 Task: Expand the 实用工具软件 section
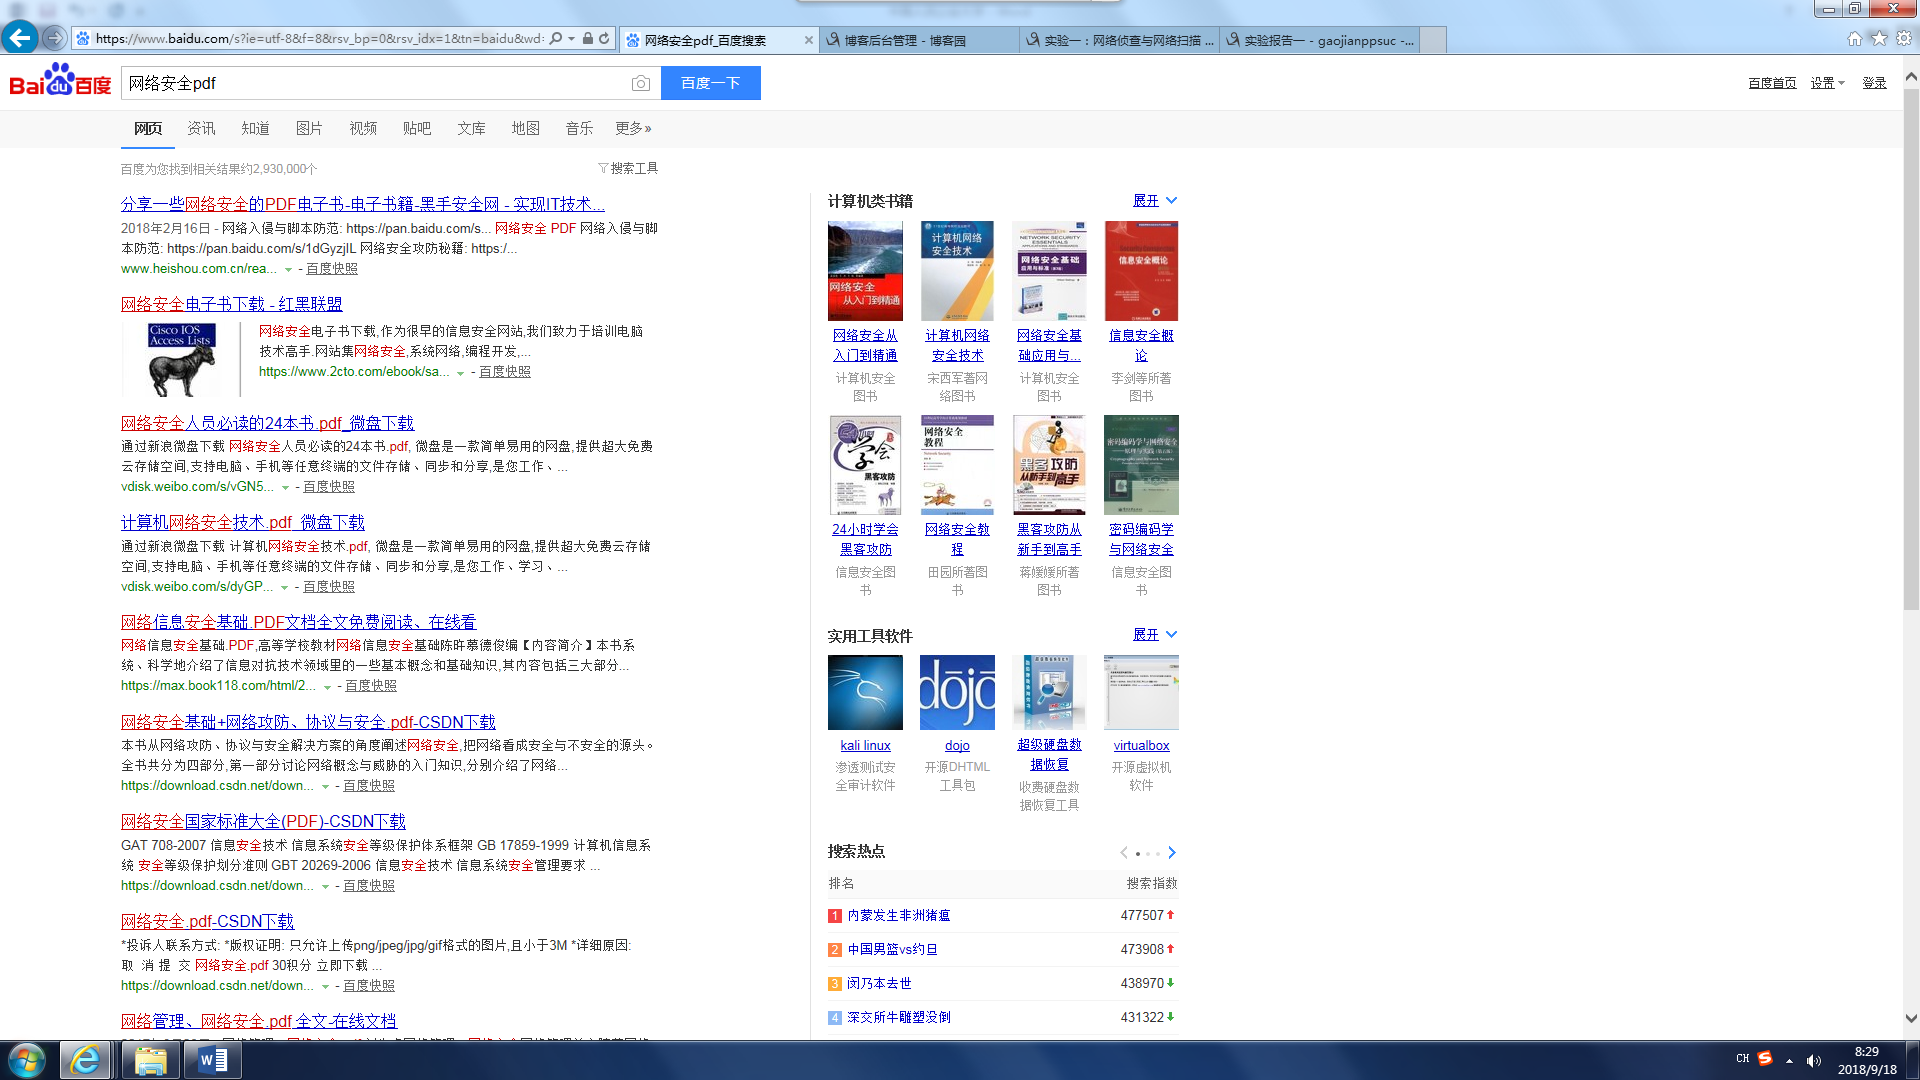tap(1154, 635)
